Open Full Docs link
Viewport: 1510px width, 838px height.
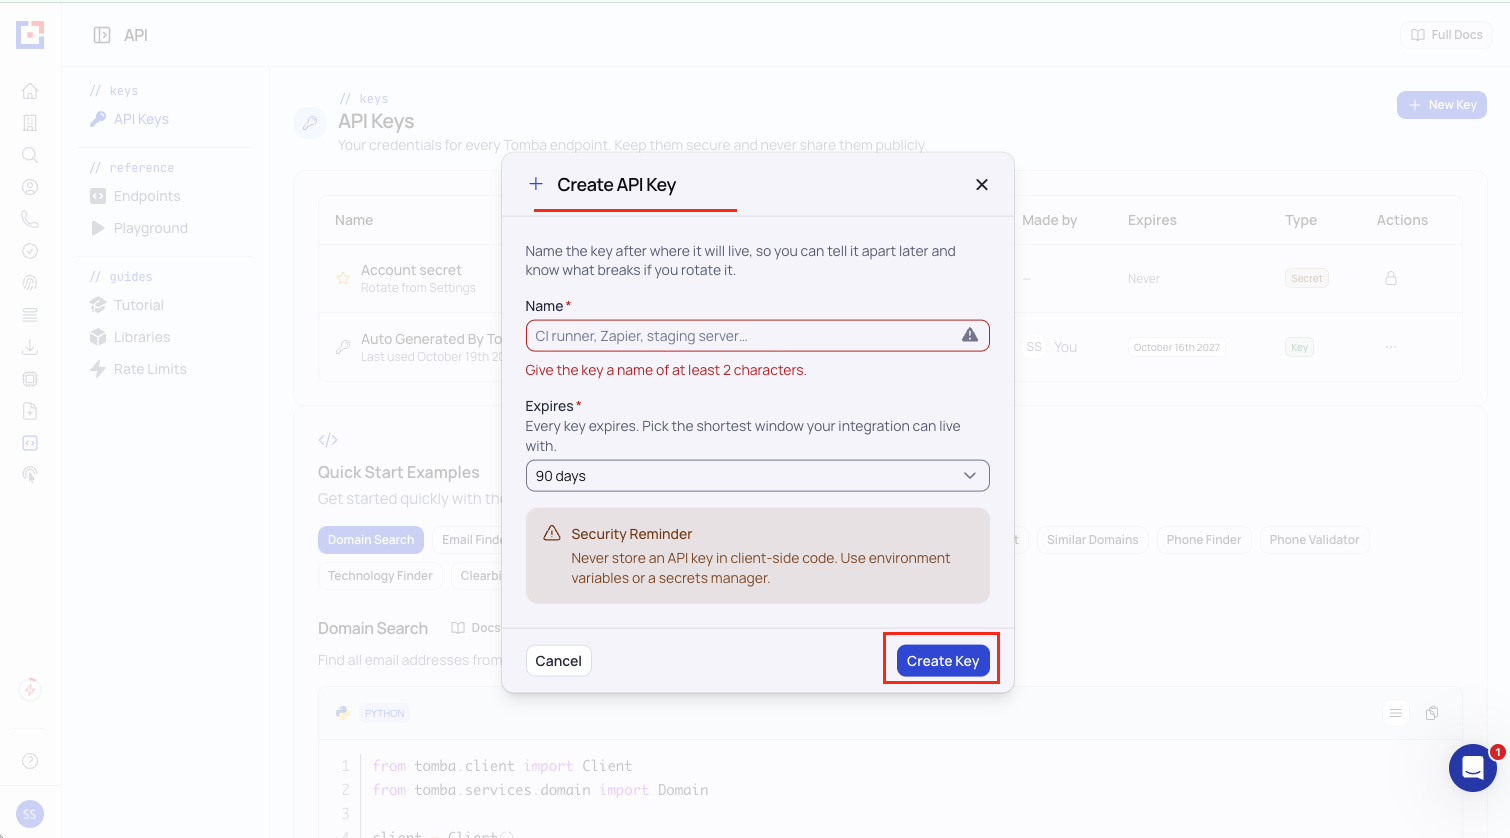click(1446, 35)
